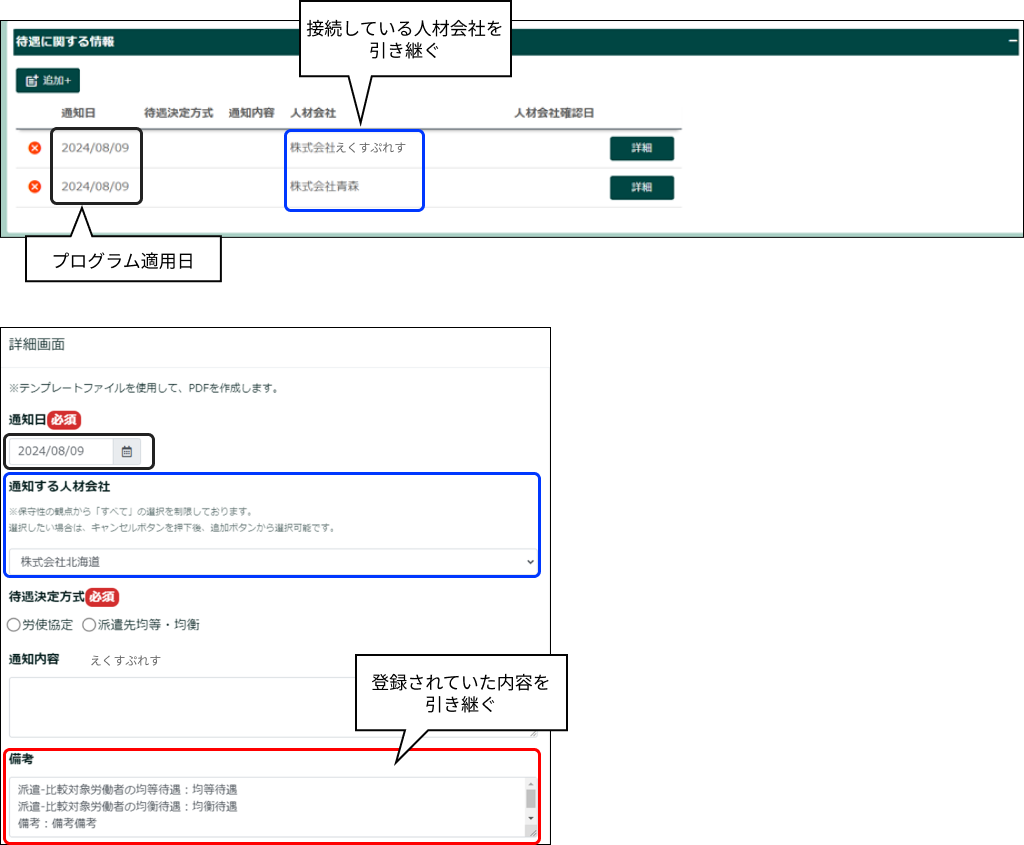1024x845 pixels.
Task: Open 詳細 for 株式会社えくすぷれす row
Action: [x=641, y=148]
